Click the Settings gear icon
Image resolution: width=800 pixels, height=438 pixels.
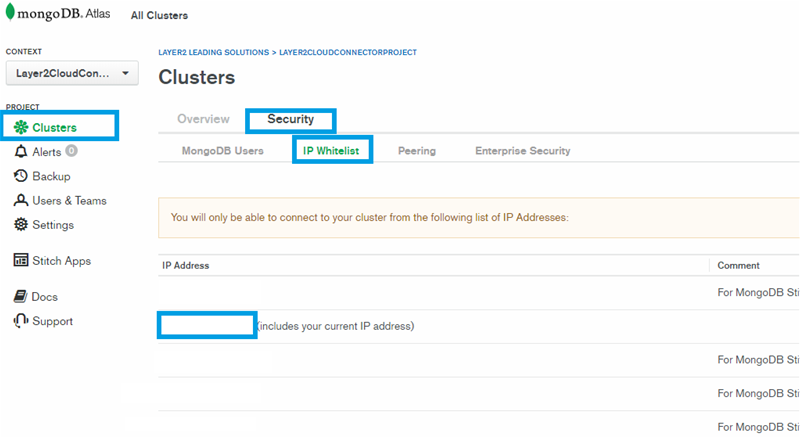[21, 225]
